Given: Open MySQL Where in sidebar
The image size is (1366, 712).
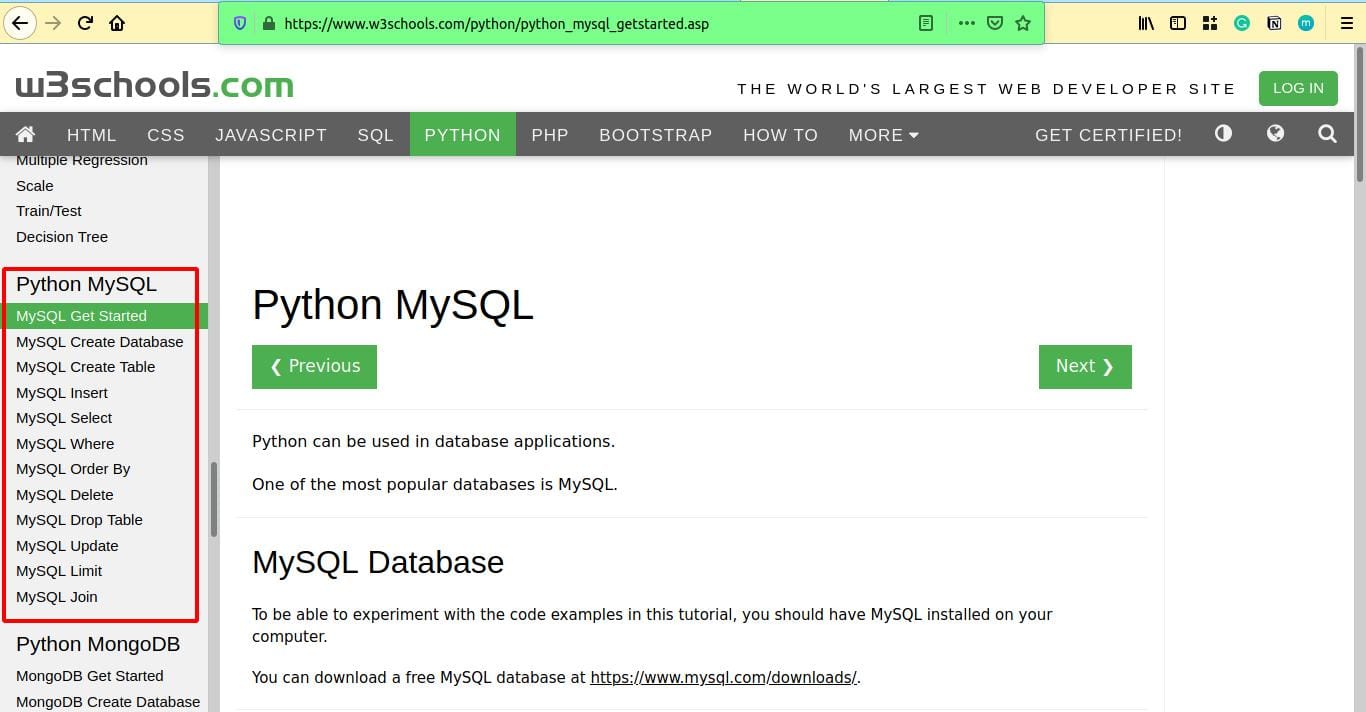Looking at the screenshot, I should click(x=65, y=444).
